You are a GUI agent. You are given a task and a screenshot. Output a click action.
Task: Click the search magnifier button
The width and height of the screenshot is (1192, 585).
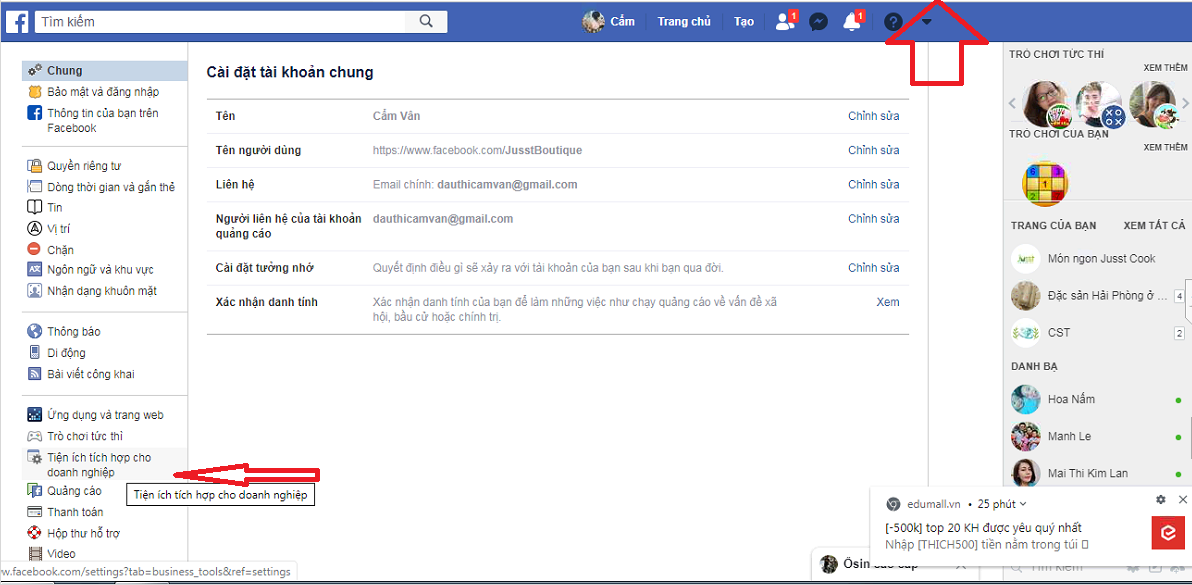coord(426,21)
